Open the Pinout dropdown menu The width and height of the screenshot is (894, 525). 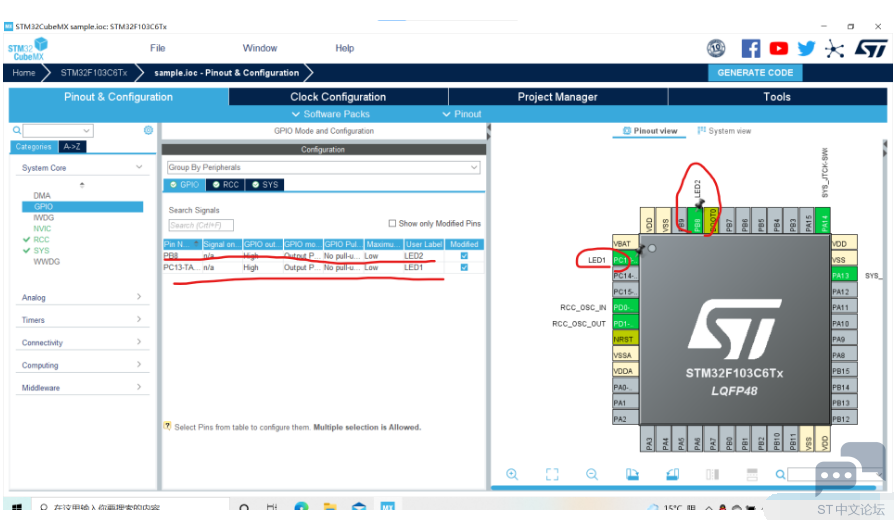pyautogui.click(x=462, y=114)
